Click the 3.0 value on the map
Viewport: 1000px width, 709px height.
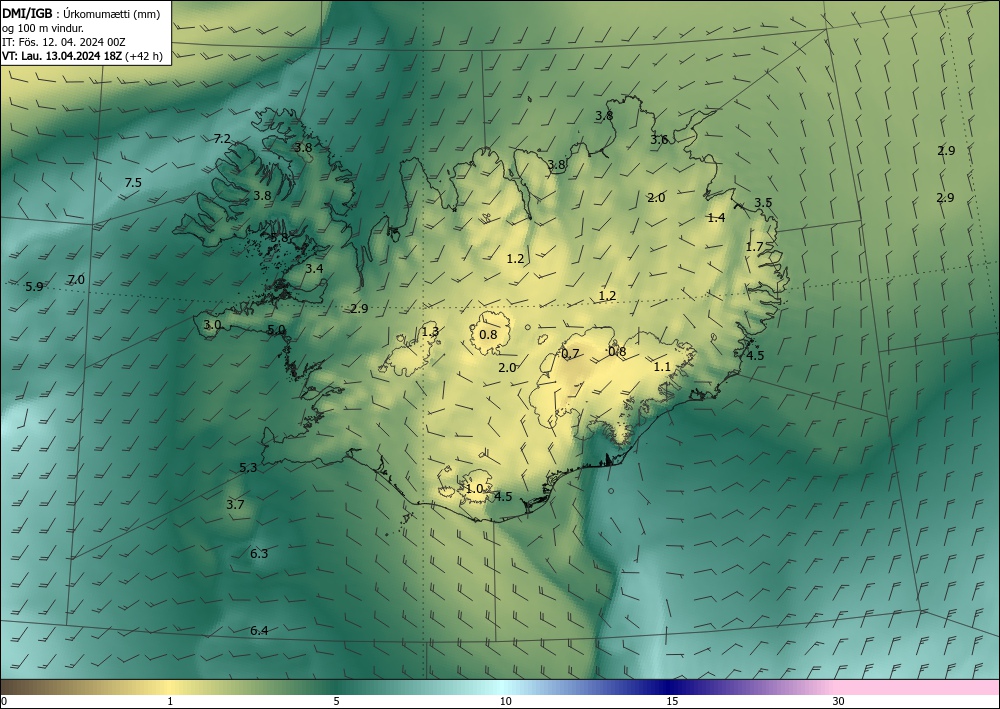(x=212, y=325)
